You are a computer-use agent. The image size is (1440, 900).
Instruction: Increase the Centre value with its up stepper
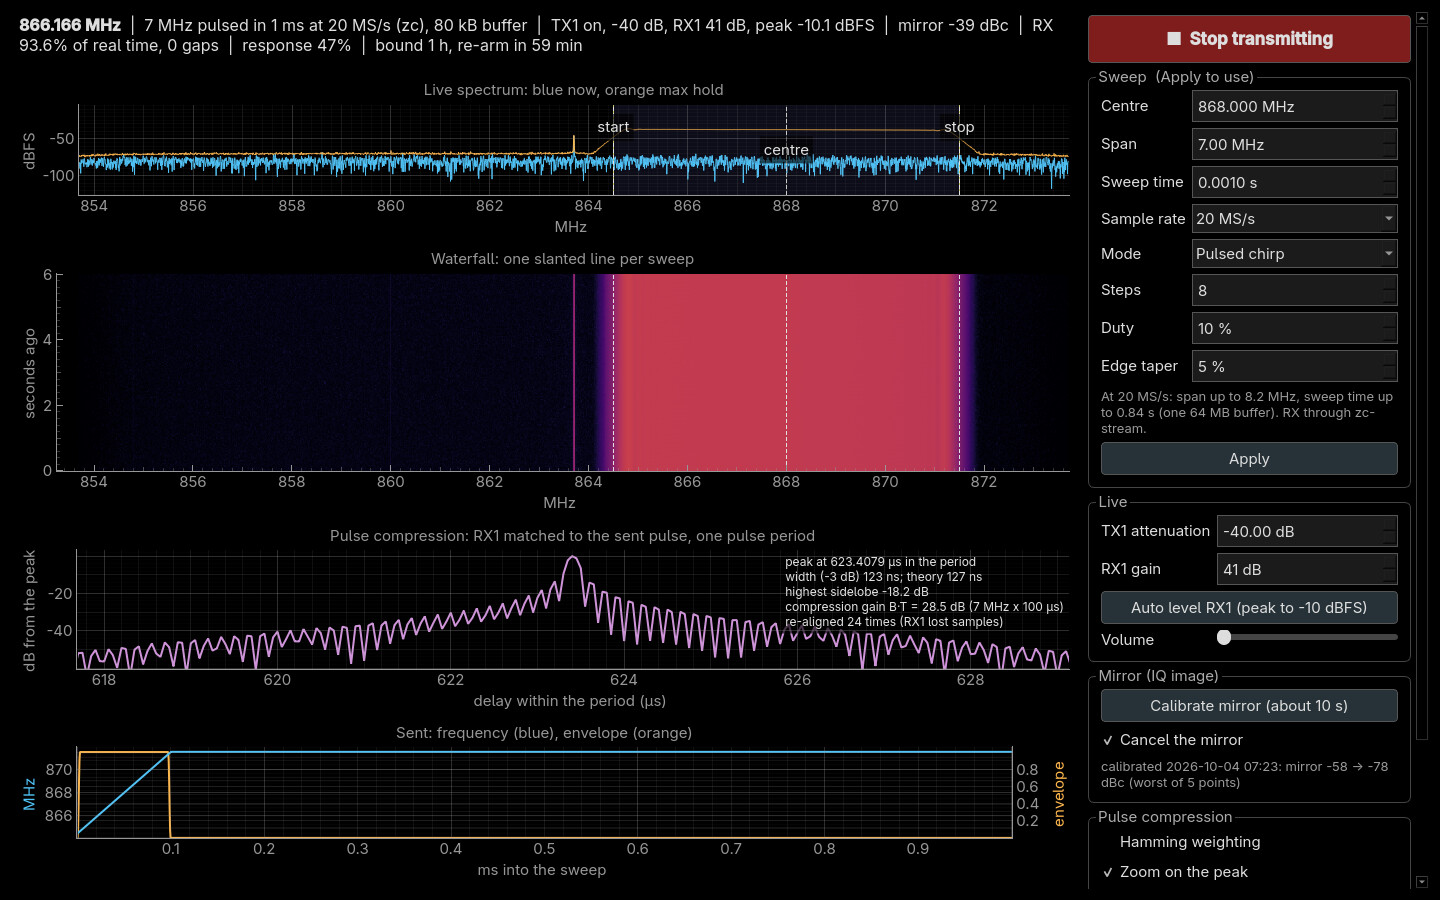[1389, 99]
